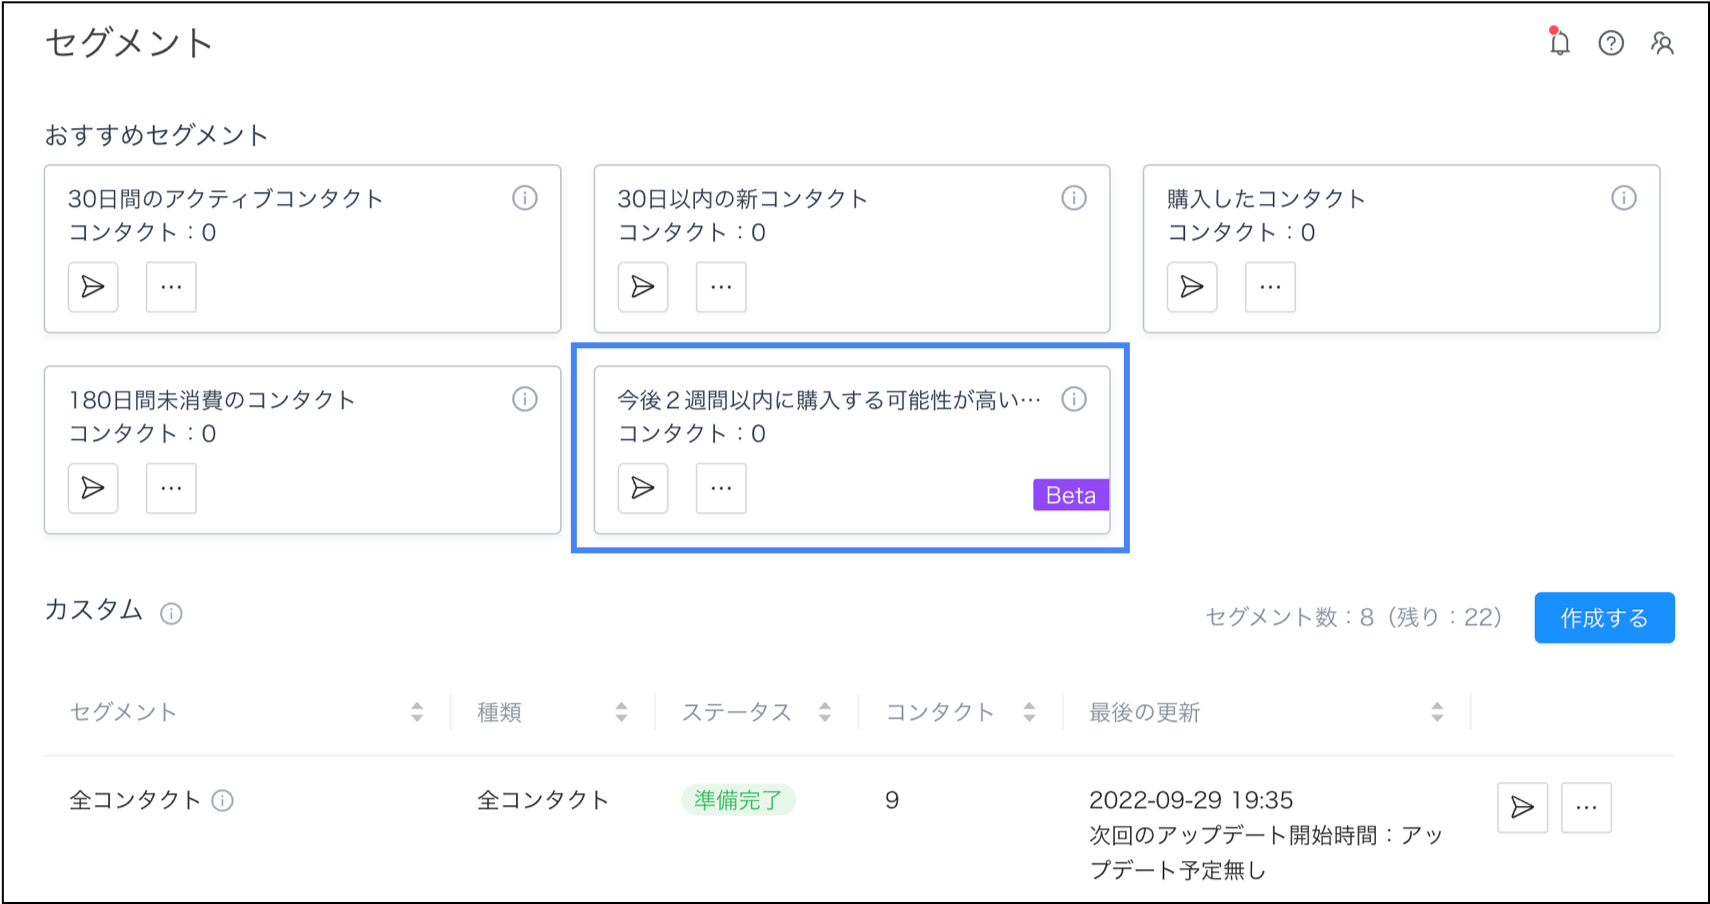The height and width of the screenshot is (904, 1710).
Task: Click the help question mark icon
Action: [1611, 43]
